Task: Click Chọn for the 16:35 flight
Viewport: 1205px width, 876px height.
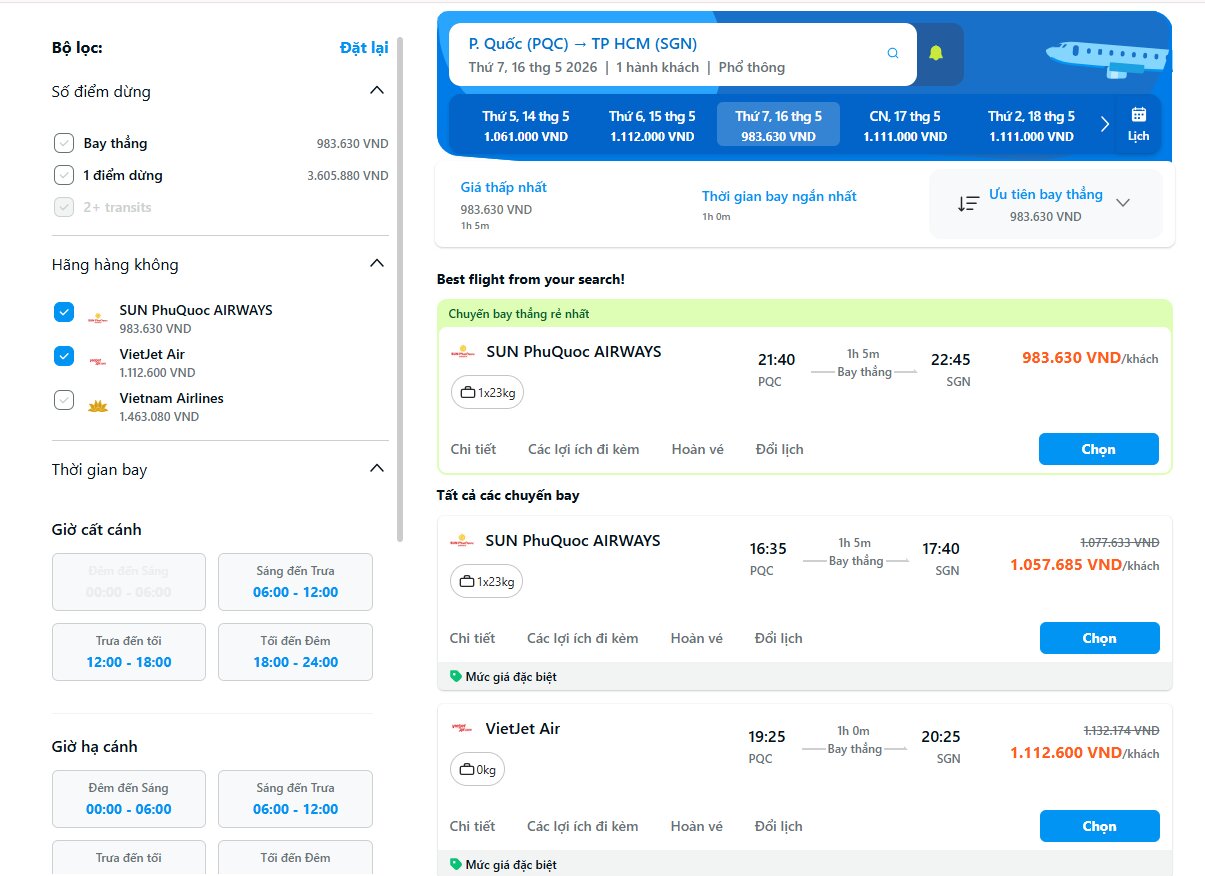Action: point(1099,638)
